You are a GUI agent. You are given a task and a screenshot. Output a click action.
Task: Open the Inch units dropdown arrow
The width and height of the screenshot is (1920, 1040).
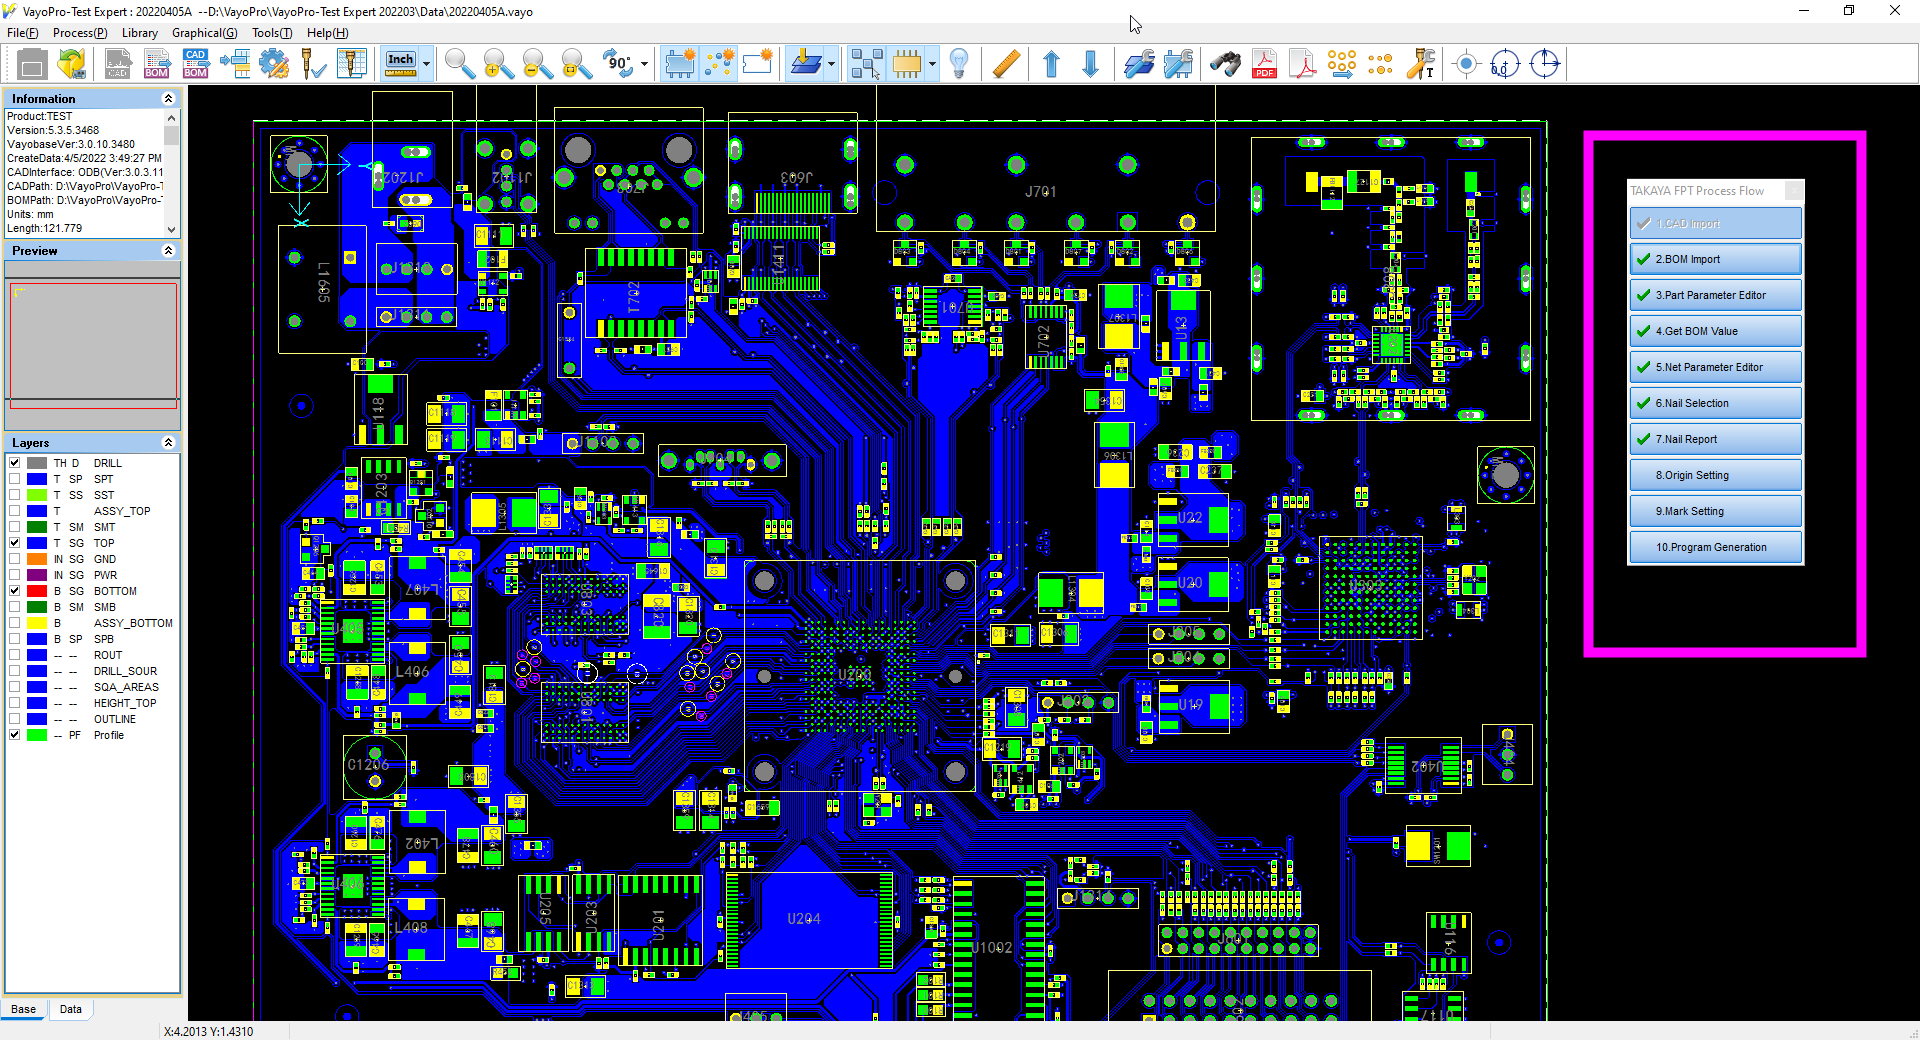[426, 64]
